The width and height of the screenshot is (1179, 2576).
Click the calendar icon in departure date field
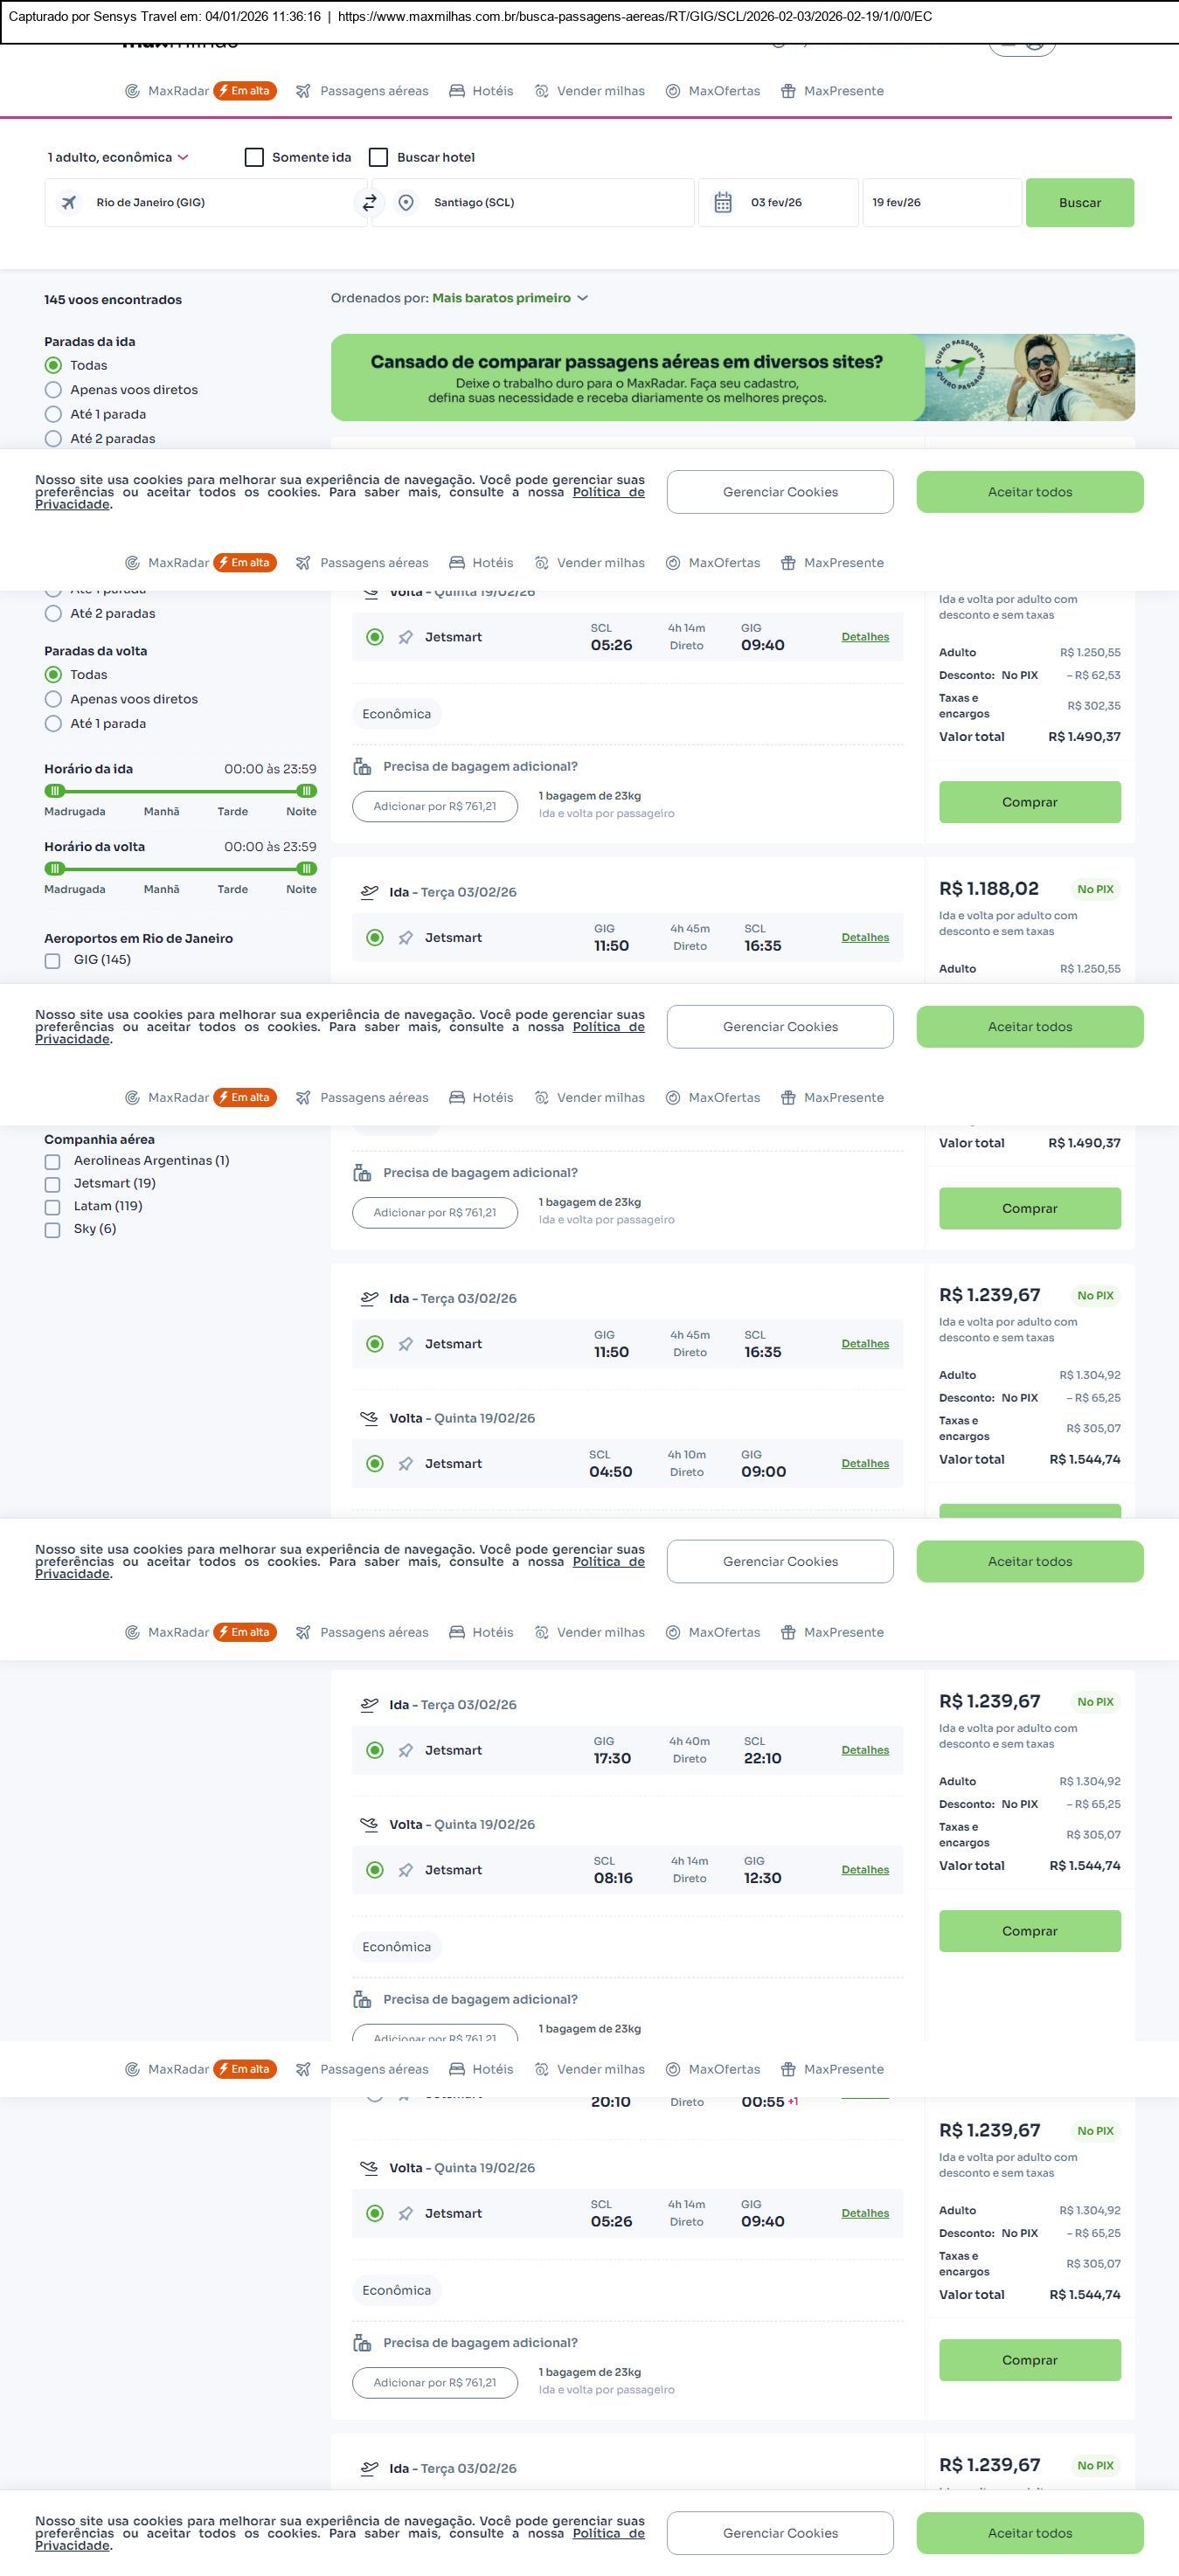[x=723, y=203]
